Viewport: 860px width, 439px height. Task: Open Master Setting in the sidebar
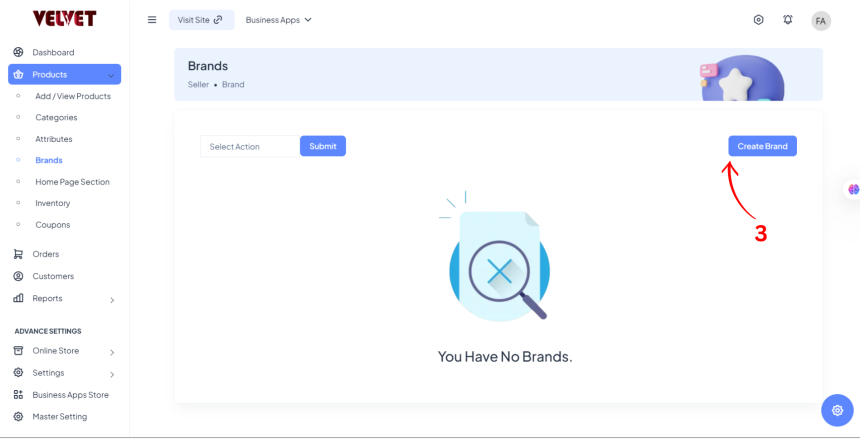pos(59,417)
